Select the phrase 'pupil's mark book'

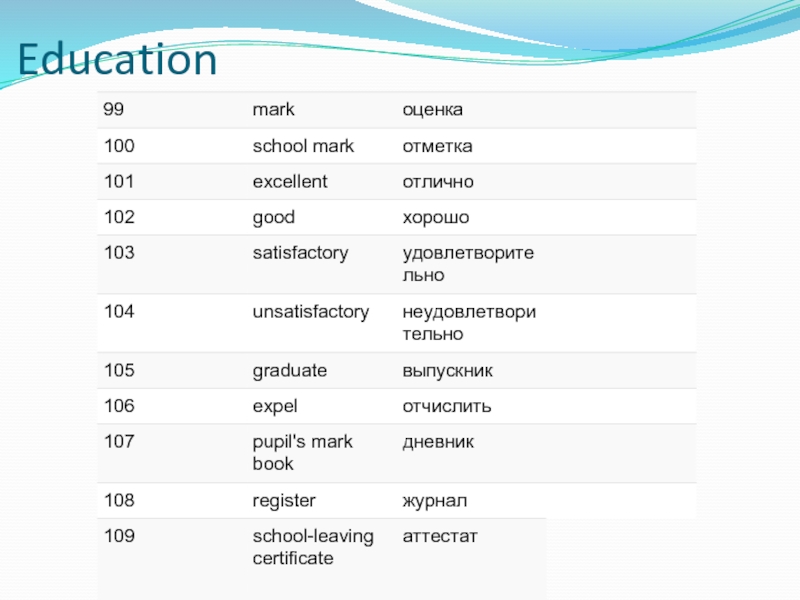pos(303,453)
